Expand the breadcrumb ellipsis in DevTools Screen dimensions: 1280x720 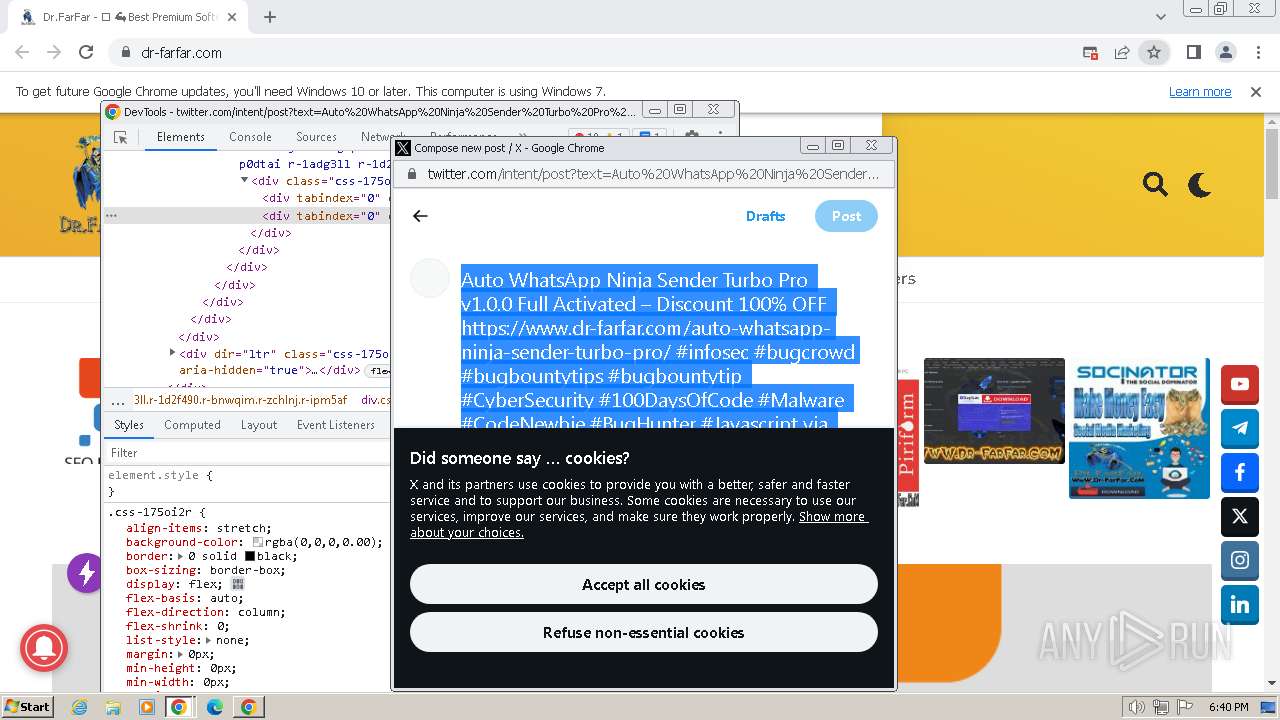[x=117, y=400]
